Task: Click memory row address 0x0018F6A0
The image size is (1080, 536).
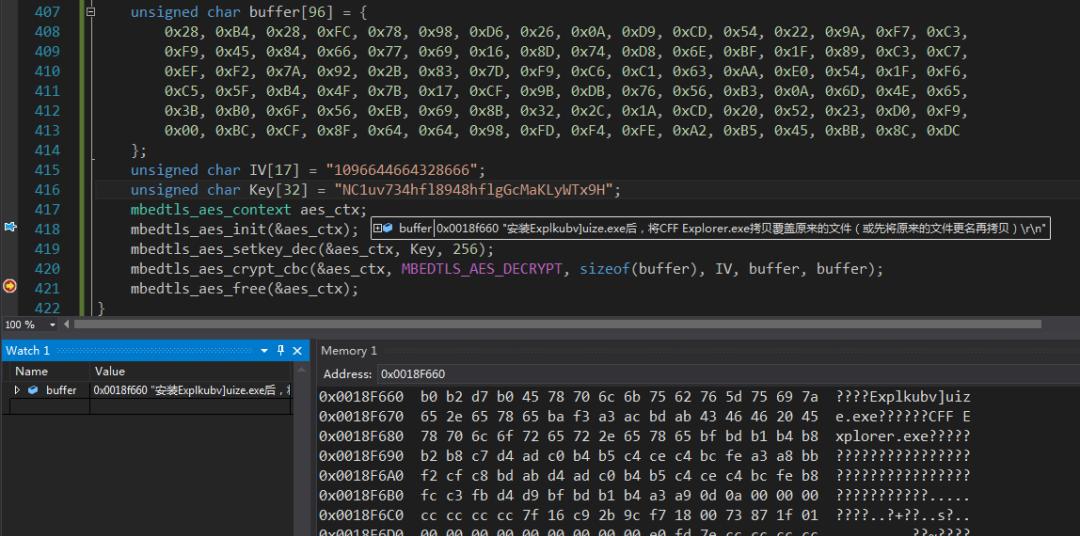Action: pos(361,475)
